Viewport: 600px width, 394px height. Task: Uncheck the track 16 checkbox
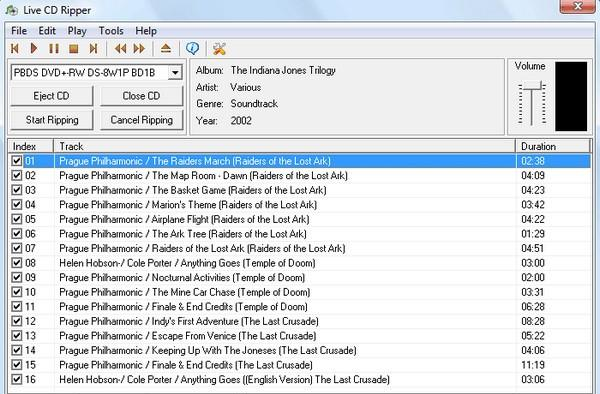pos(16,379)
